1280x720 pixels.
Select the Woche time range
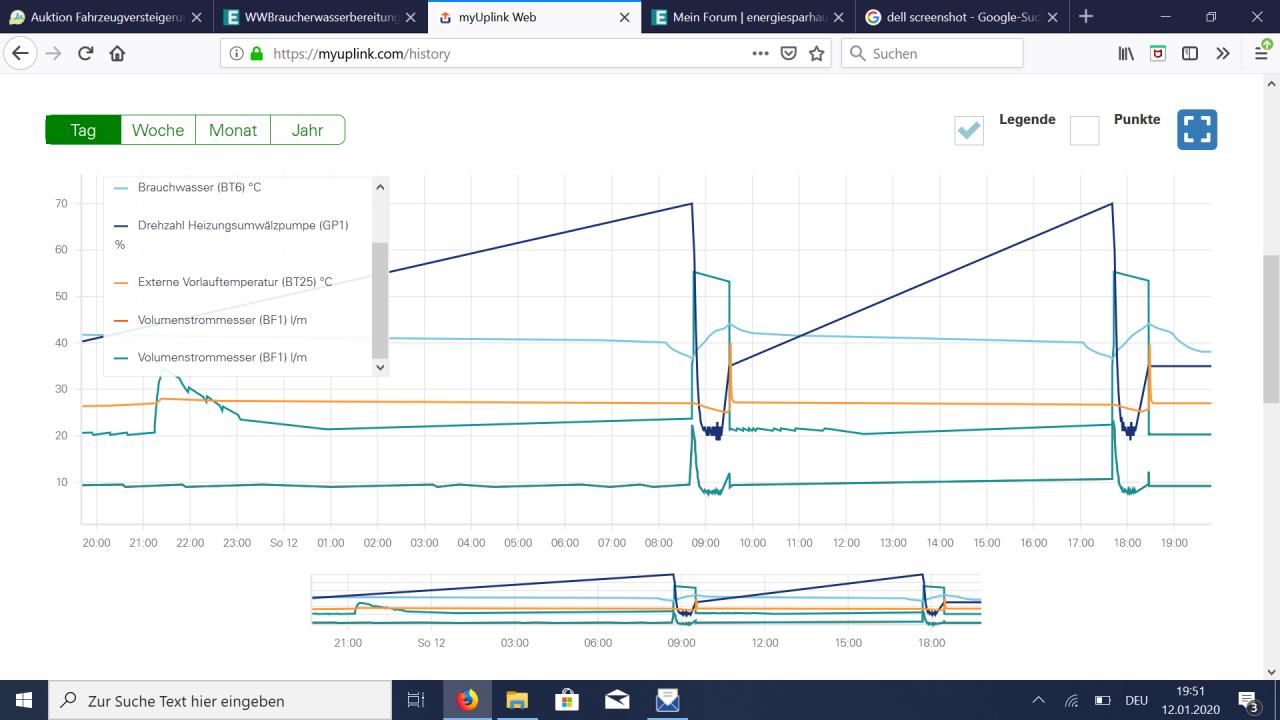[x=158, y=130]
